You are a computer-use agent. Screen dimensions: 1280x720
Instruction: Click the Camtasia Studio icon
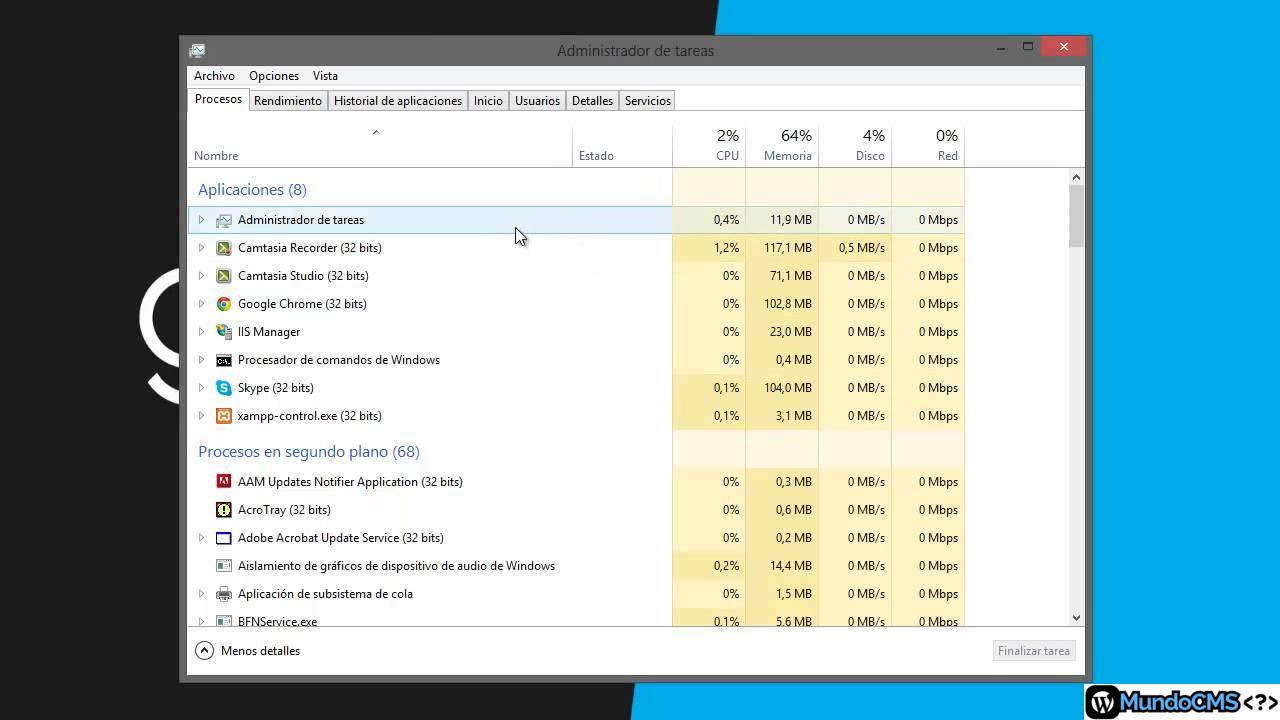coord(224,276)
